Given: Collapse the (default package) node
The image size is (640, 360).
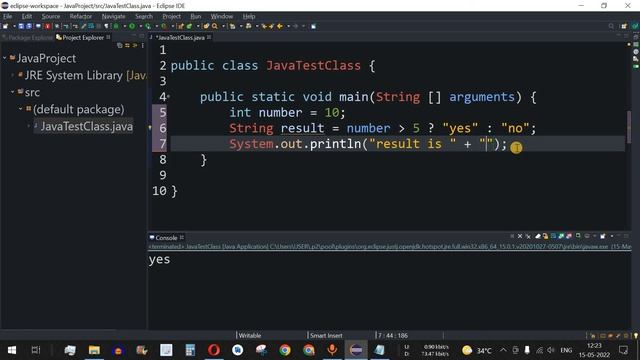Looking at the screenshot, I should [20, 109].
